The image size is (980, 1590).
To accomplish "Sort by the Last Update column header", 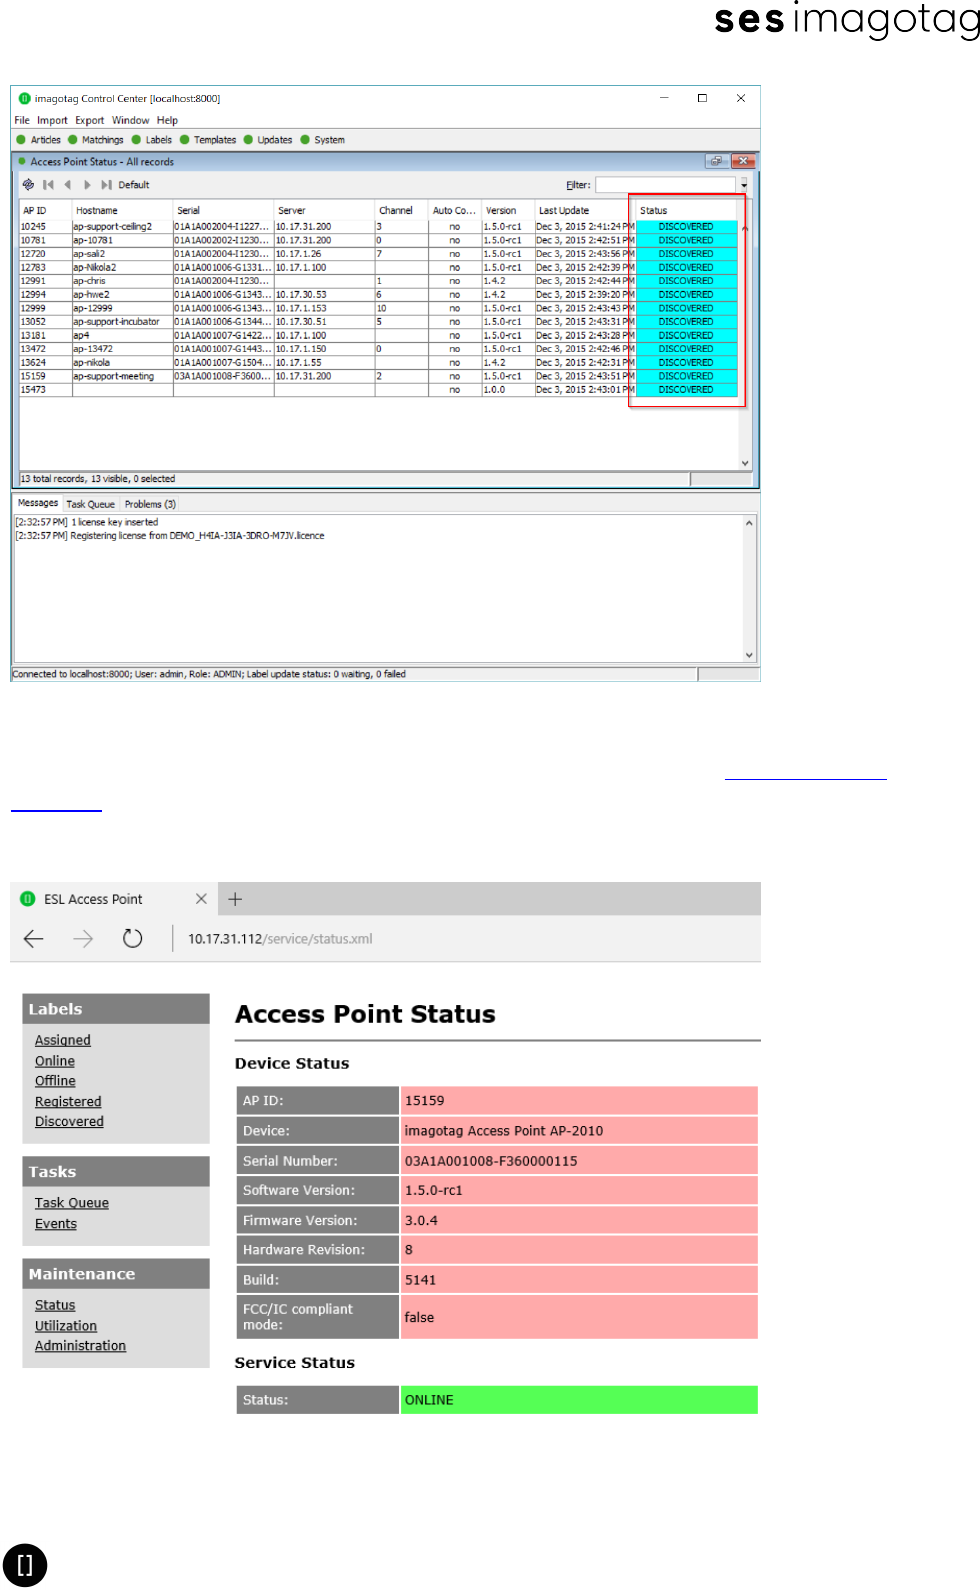I will click(x=585, y=211).
